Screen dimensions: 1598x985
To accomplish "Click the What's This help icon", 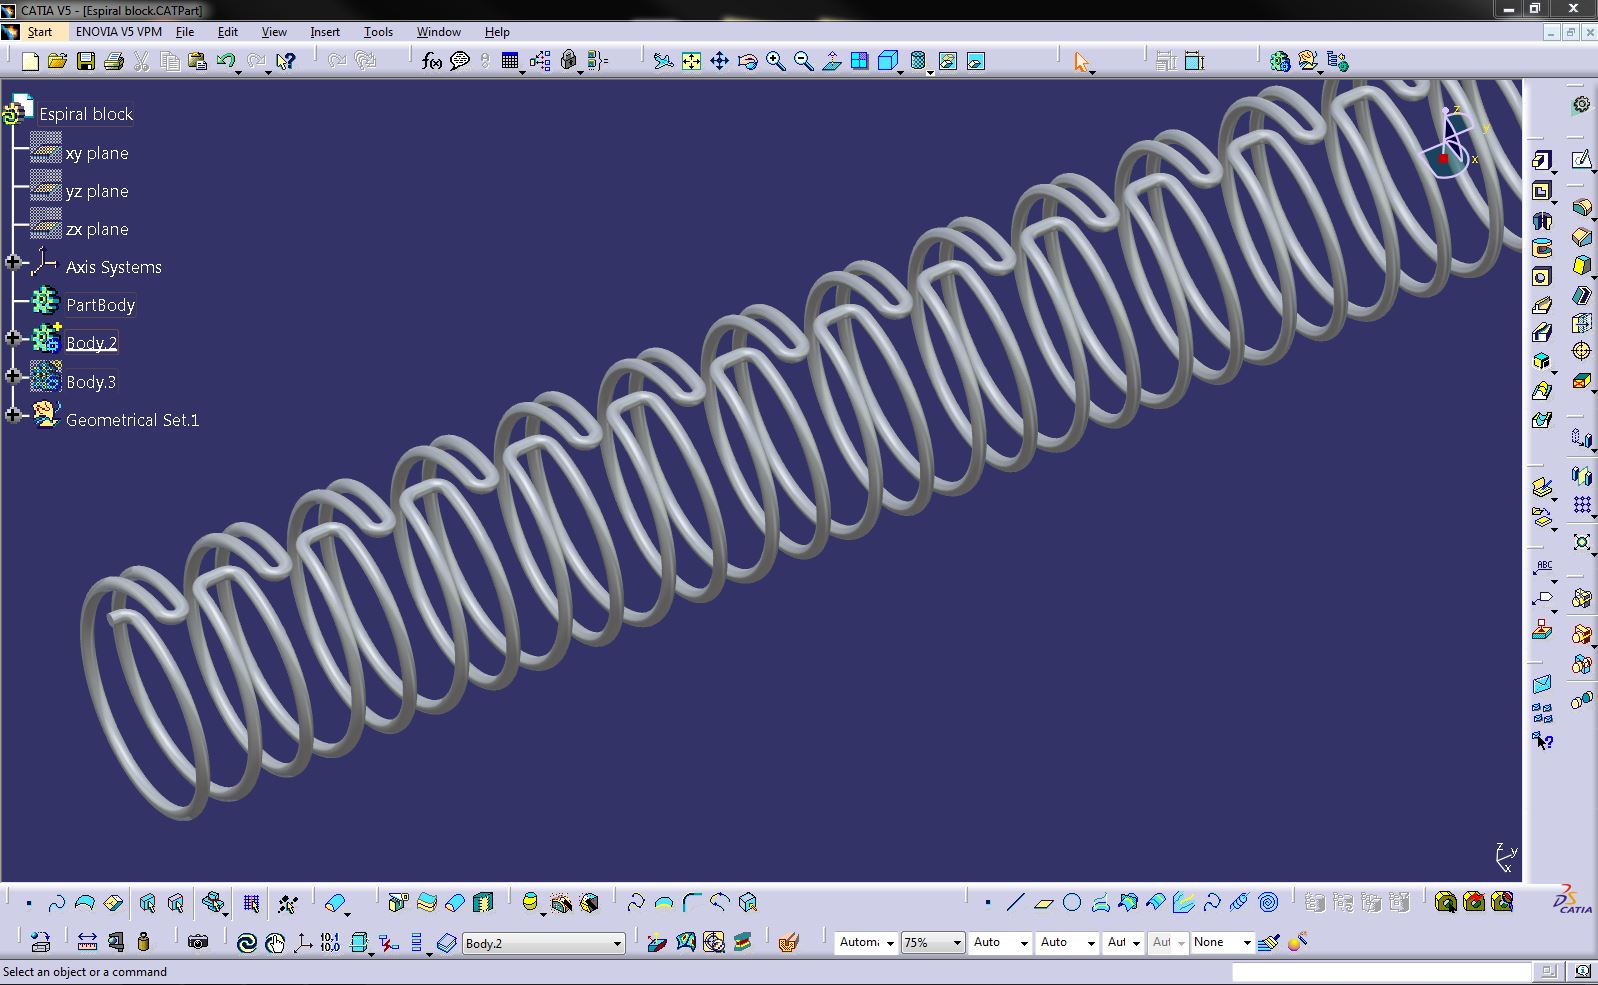I will click(286, 62).
